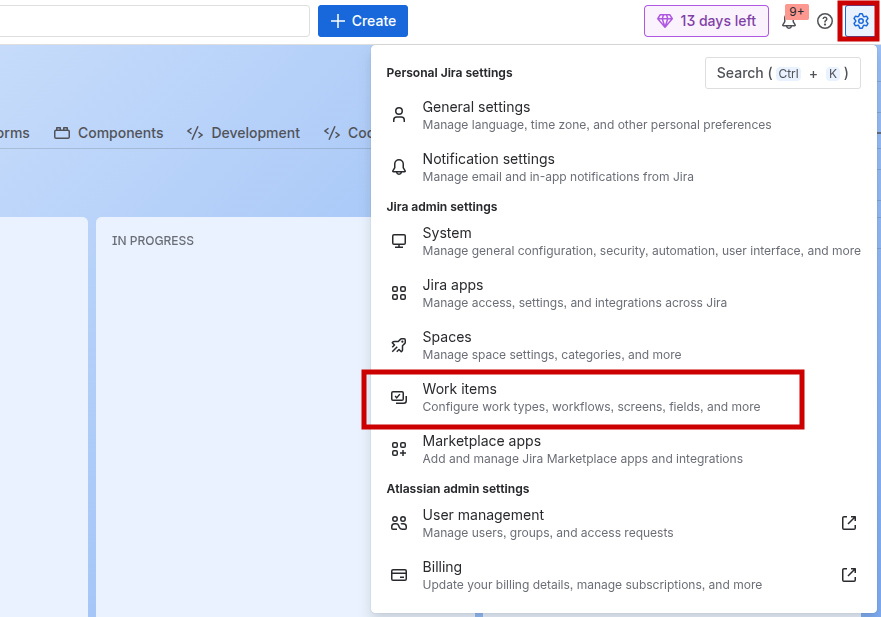Click the General settings person icon
This screenshot has height=617, width=881.
pyautogui.click(x=399, y=115)
